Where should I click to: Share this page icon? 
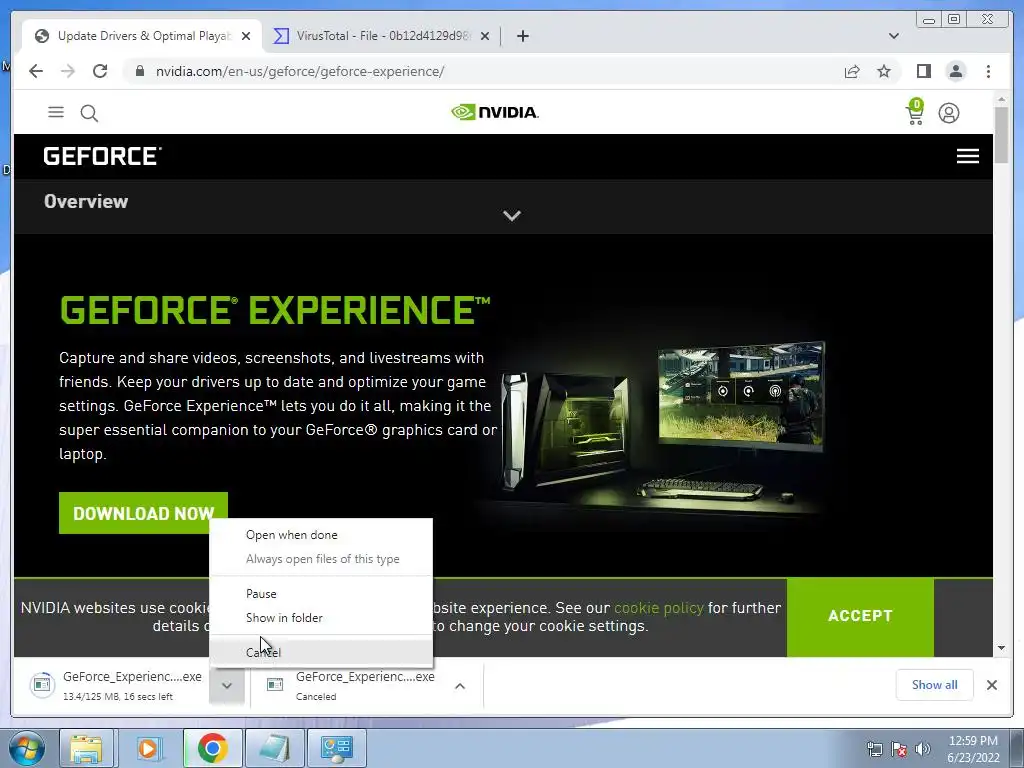point(852,71)
